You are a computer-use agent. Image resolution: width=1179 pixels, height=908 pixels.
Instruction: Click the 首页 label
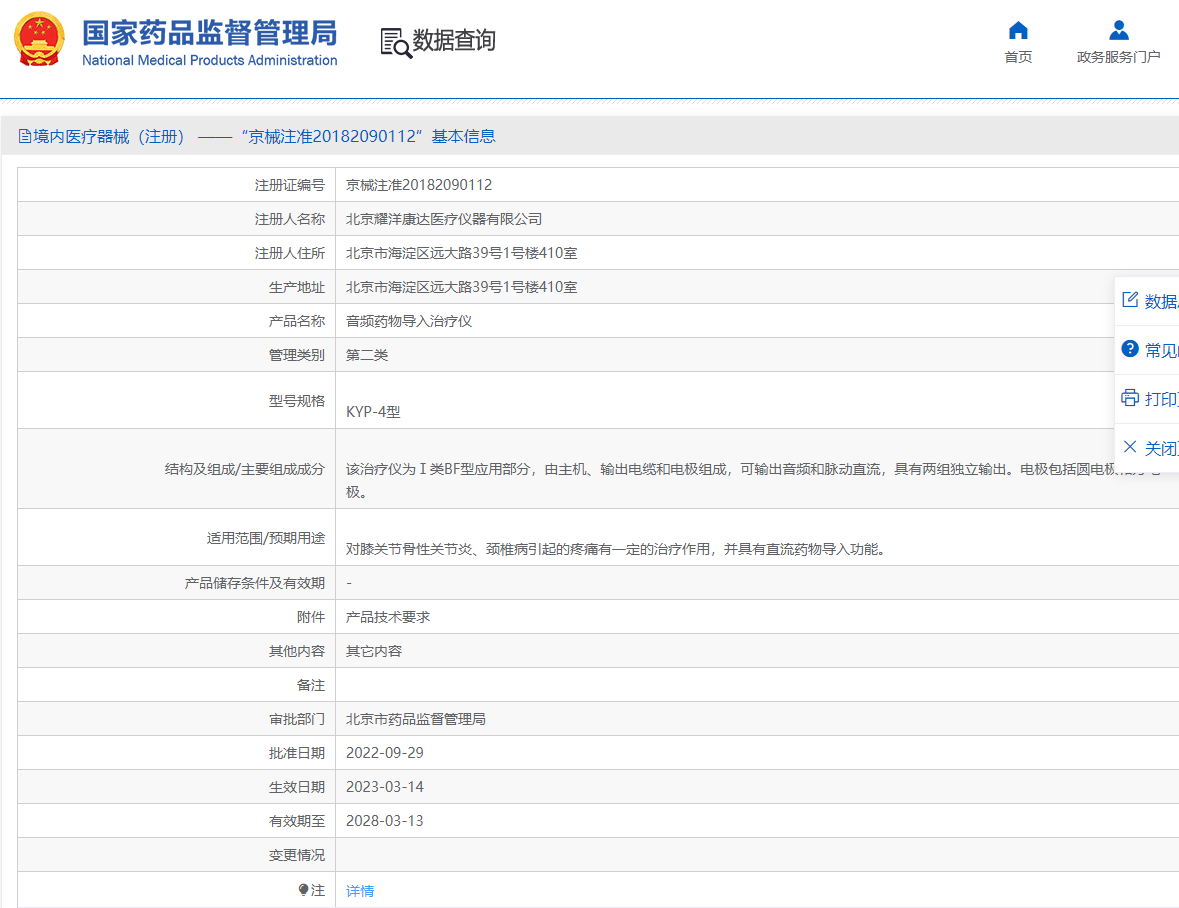click(x=1018, y=57)
